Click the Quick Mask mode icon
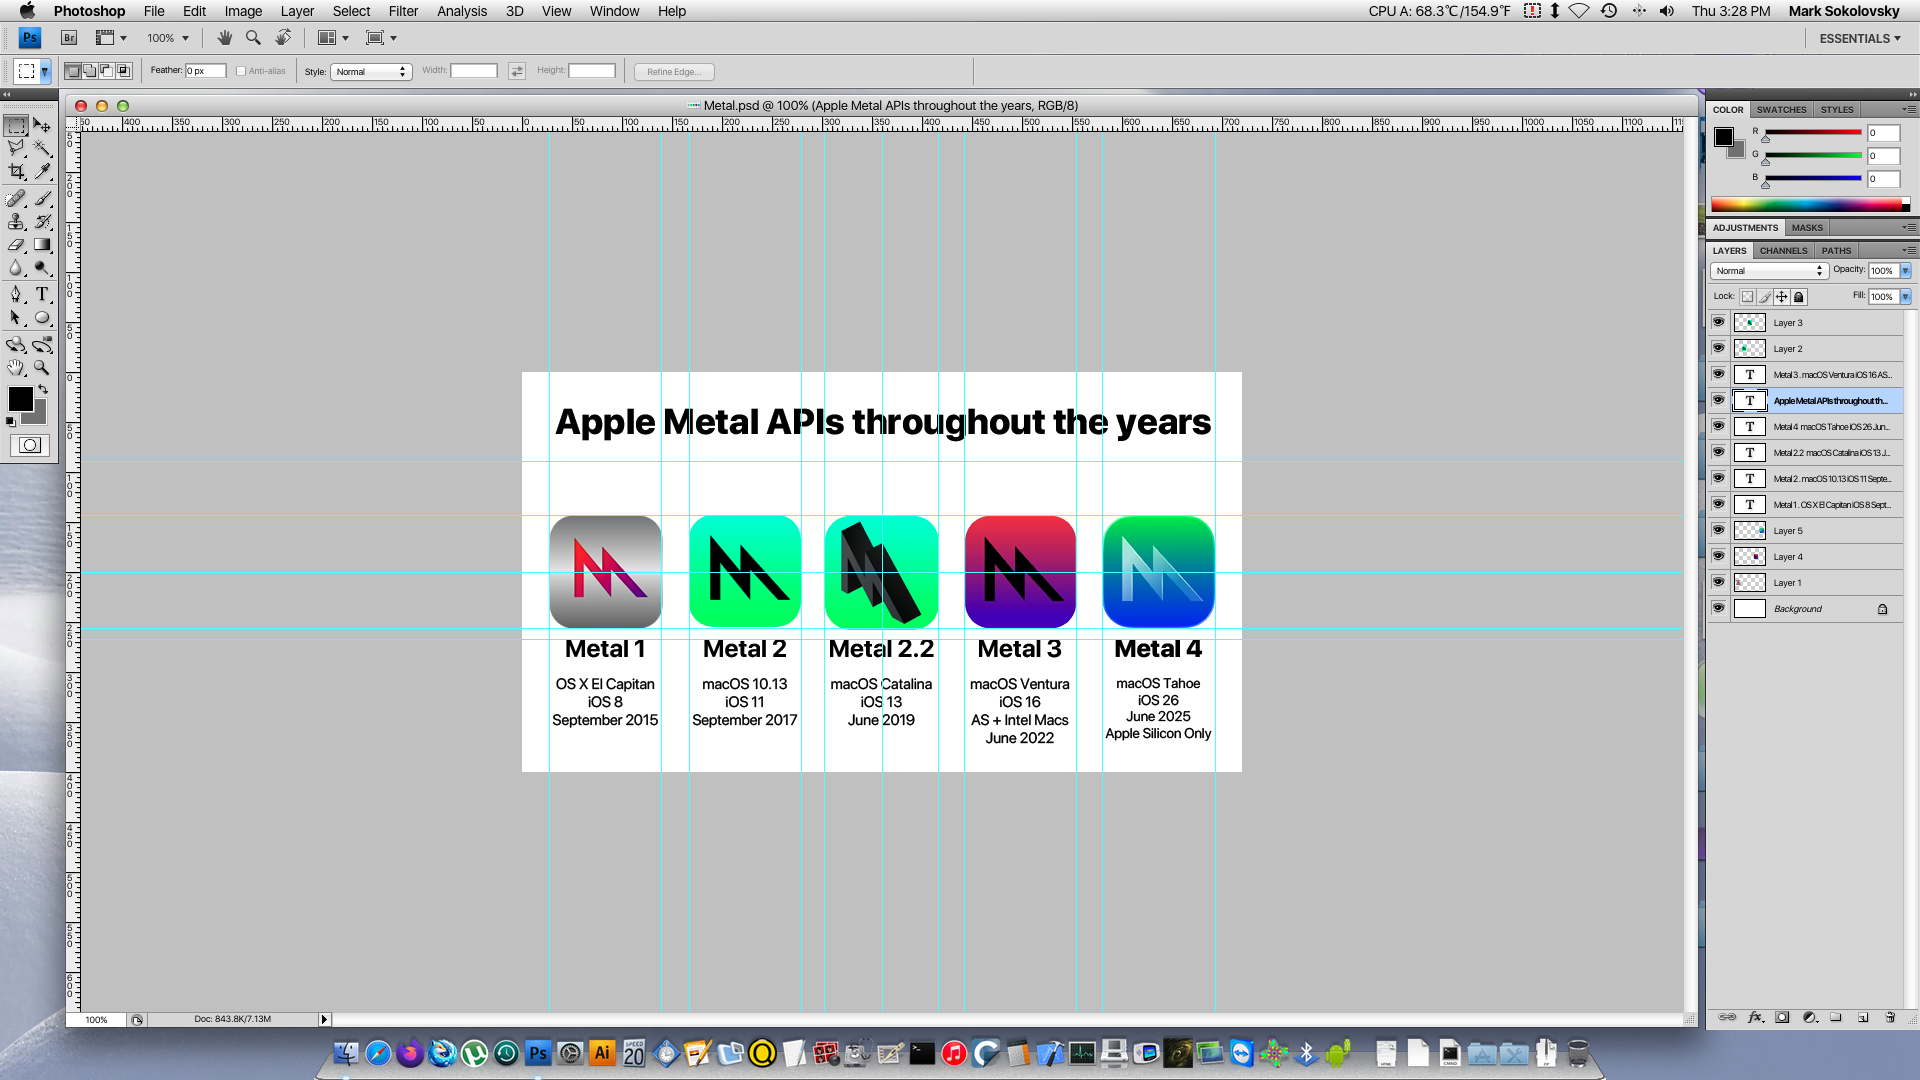The width and height of the screenshot is (1920, 1080). [30, 445]
